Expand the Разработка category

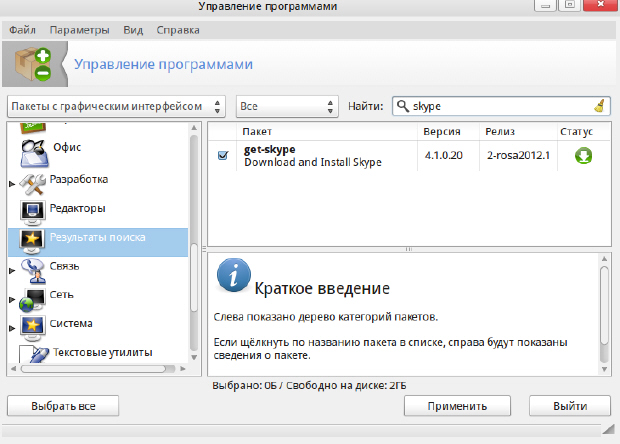pos(12,184)
